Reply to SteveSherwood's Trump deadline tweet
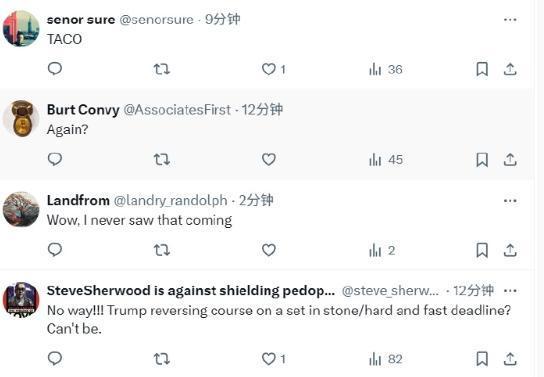This screenshot has height=377, width=544. tap(55, 358)
